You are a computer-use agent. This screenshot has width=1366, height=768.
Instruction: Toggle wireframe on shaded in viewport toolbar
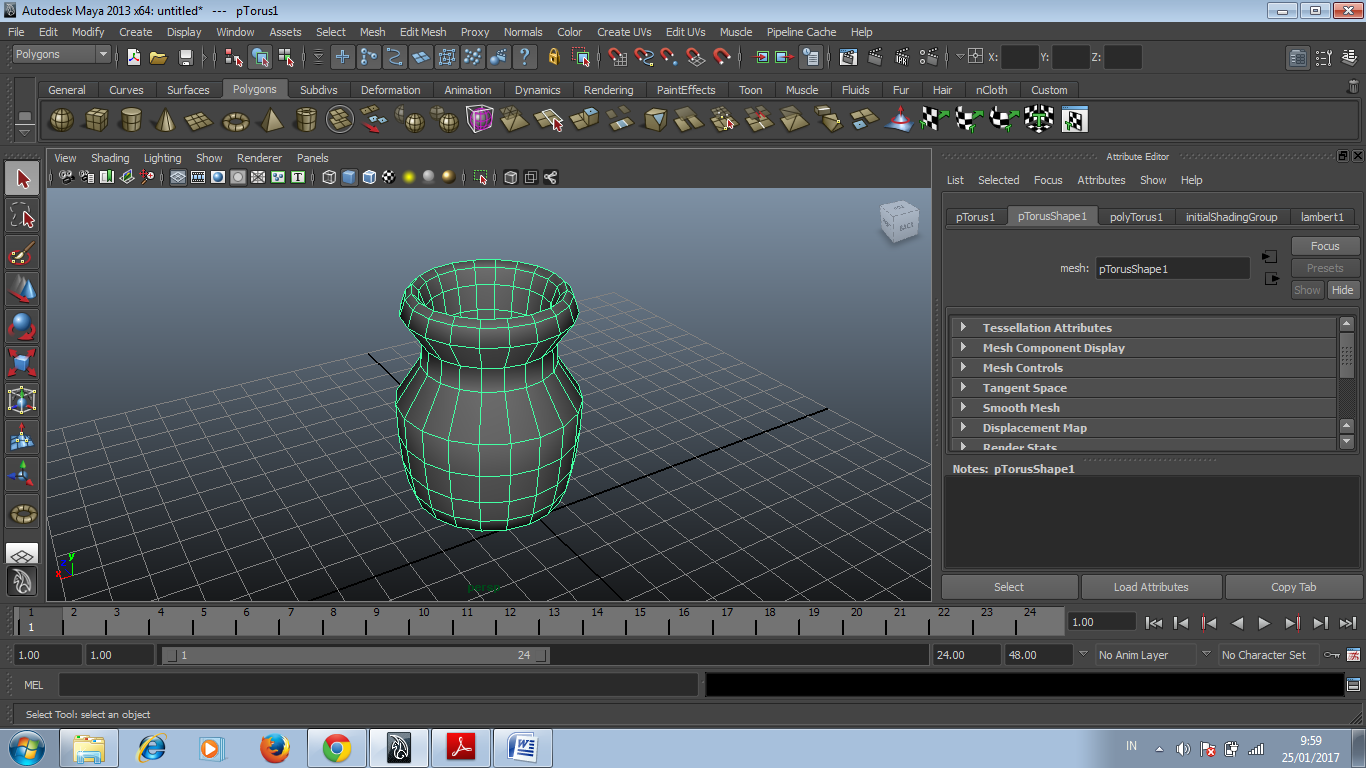367,177
